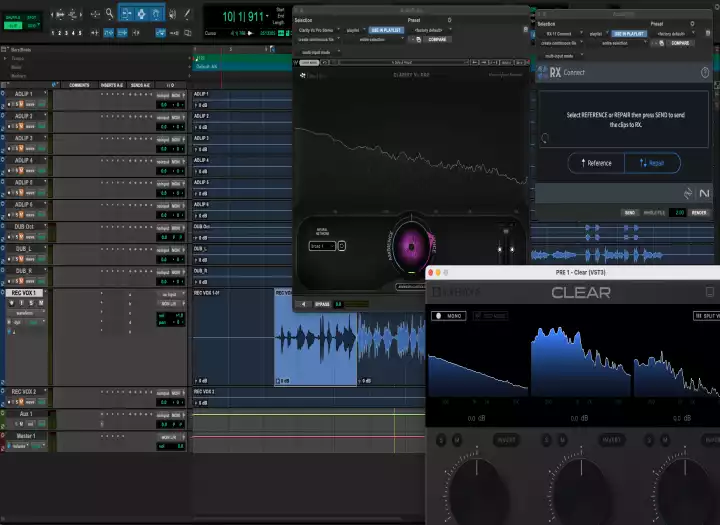720x525 pixels.
Task: Open RX Connect help question icon
Action: click(x=706, y=73)
